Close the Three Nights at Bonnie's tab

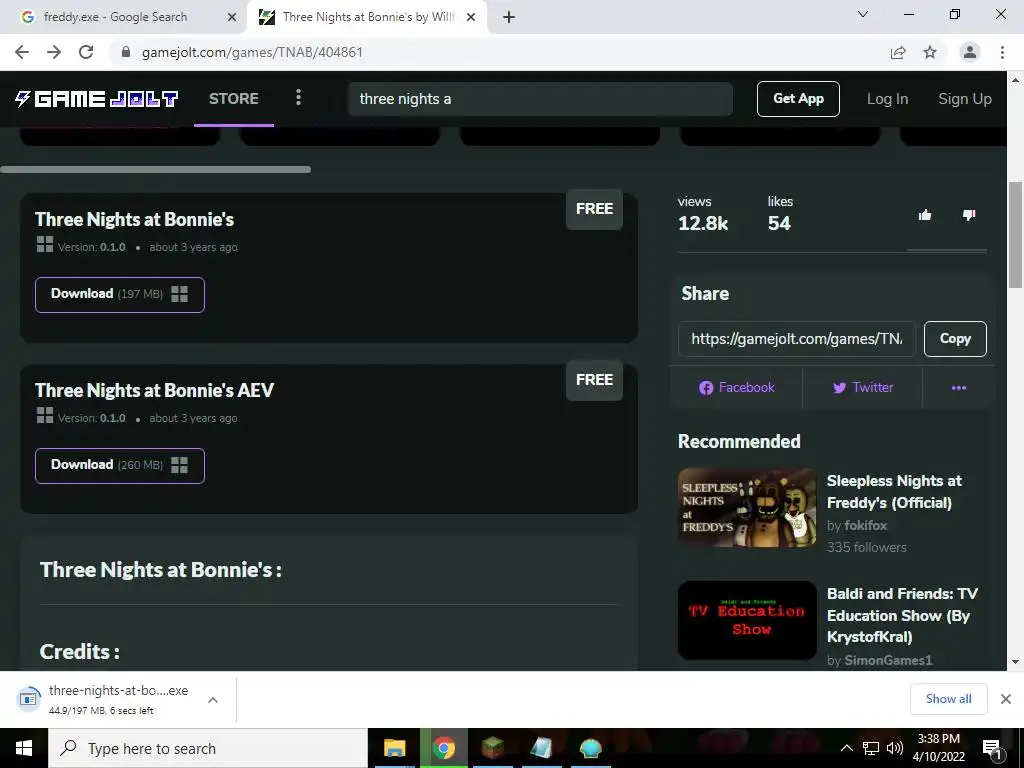[471, 18]
